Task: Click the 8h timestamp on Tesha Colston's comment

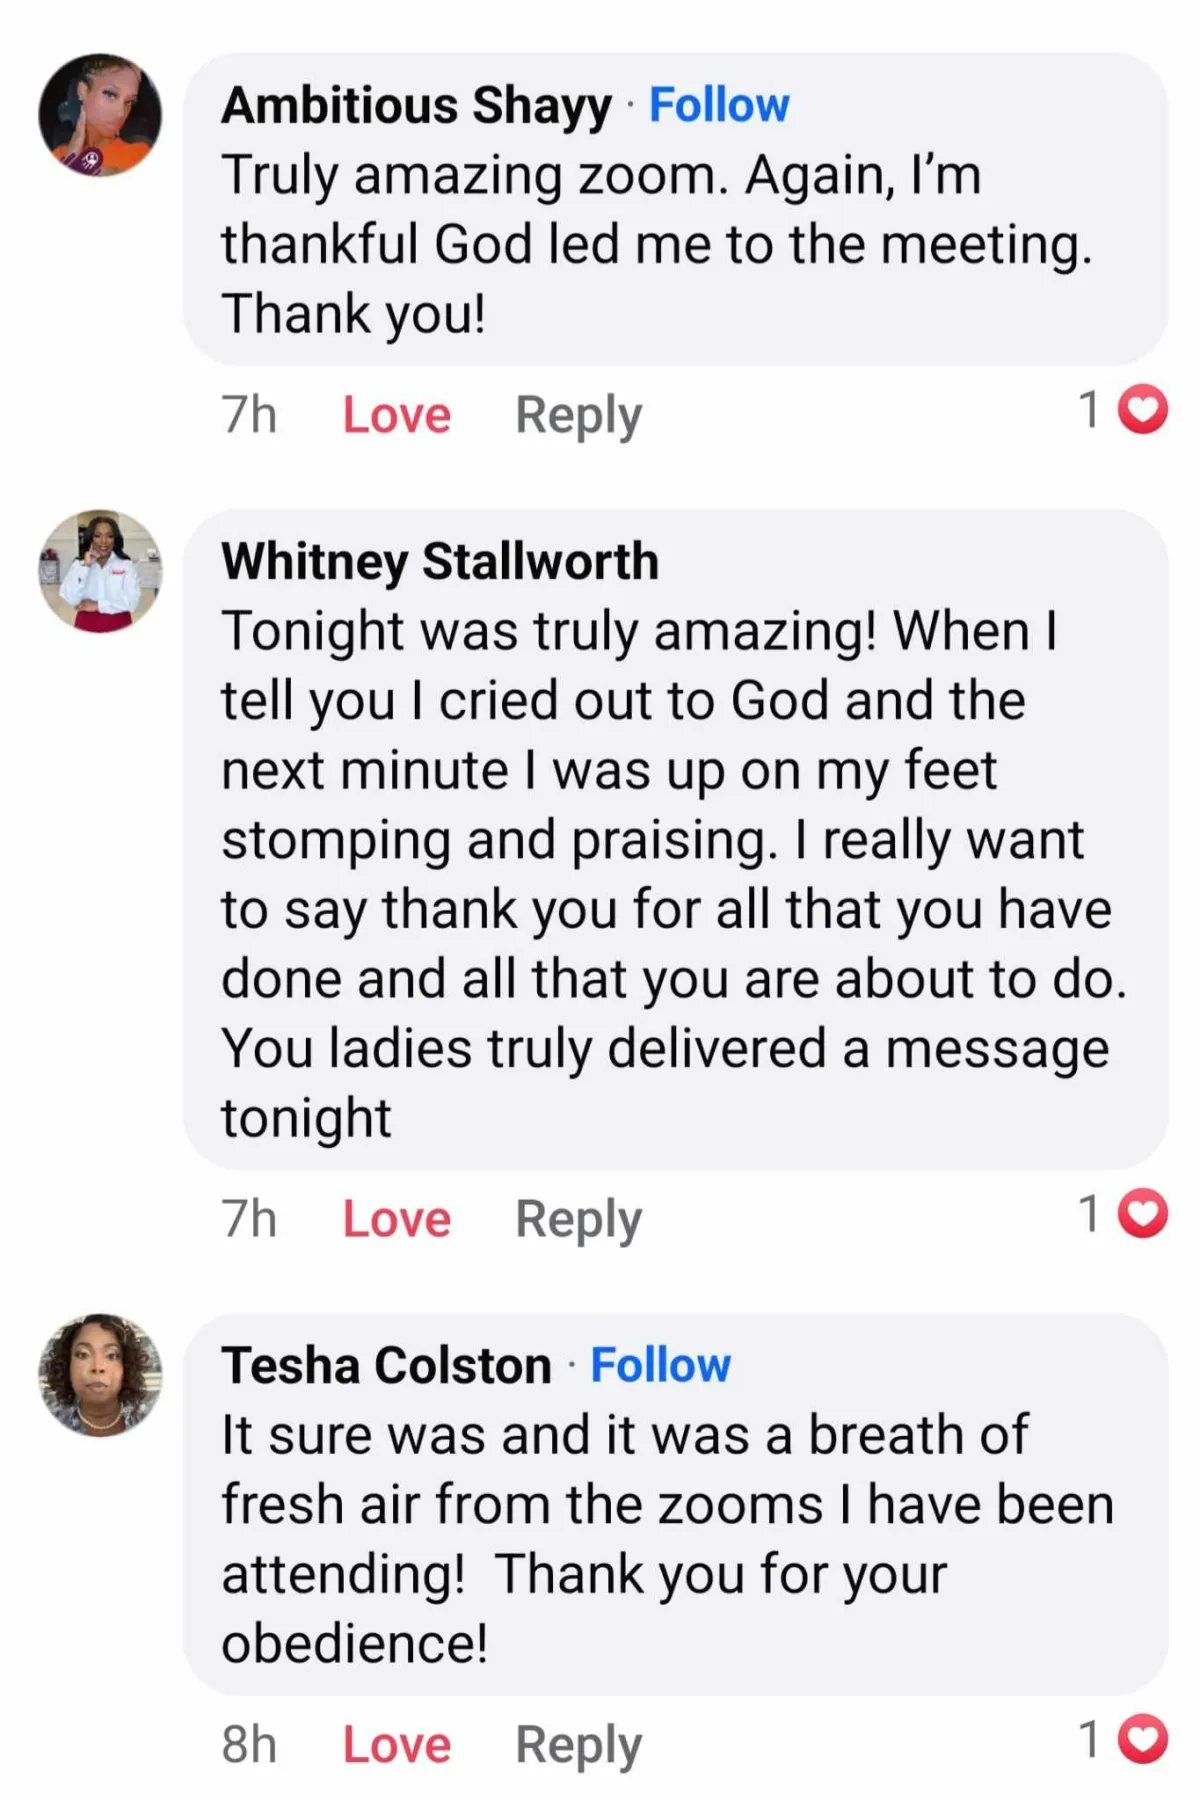Action: (249, 1745)
